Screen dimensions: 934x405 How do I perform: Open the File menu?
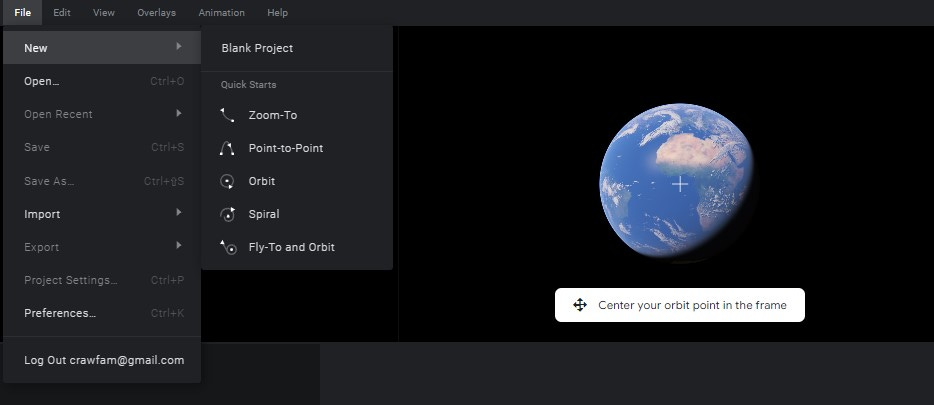coord(23,13)
